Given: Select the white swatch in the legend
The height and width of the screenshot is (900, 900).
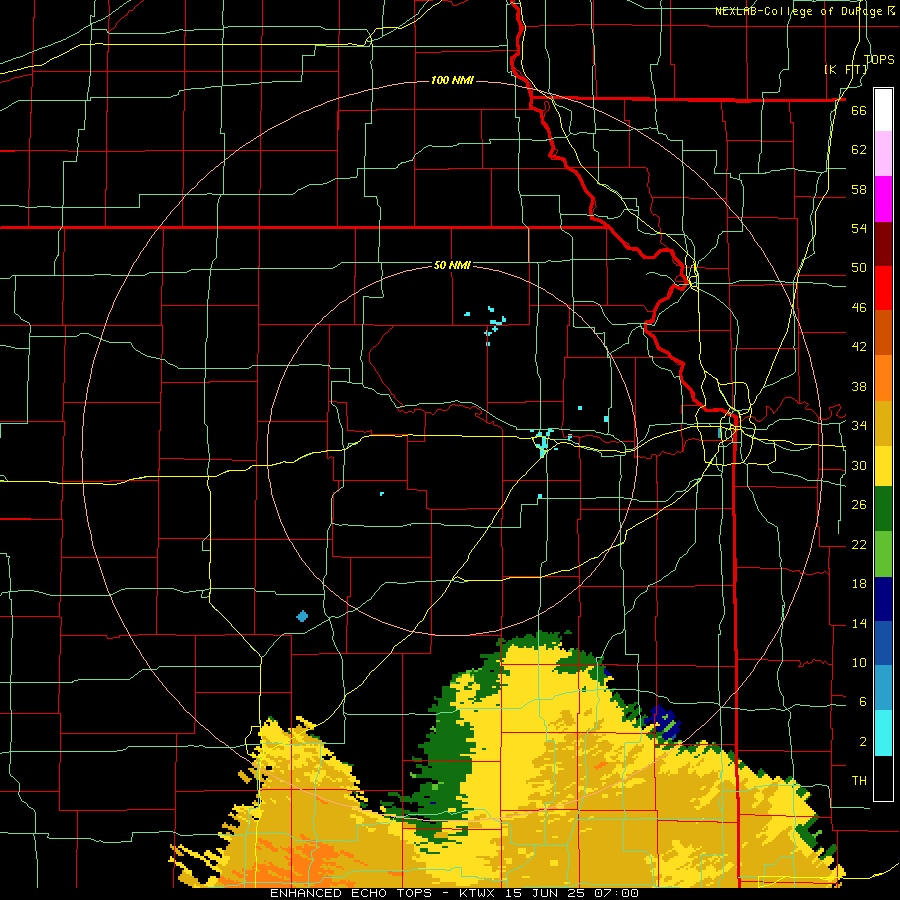Looking at the screenshot, I should pos(883,110).
